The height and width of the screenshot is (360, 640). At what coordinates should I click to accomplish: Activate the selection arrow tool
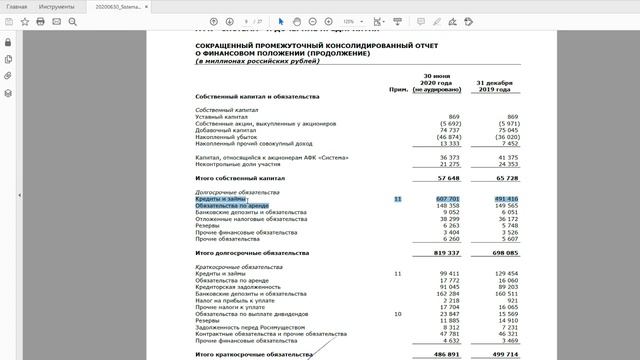281,22
